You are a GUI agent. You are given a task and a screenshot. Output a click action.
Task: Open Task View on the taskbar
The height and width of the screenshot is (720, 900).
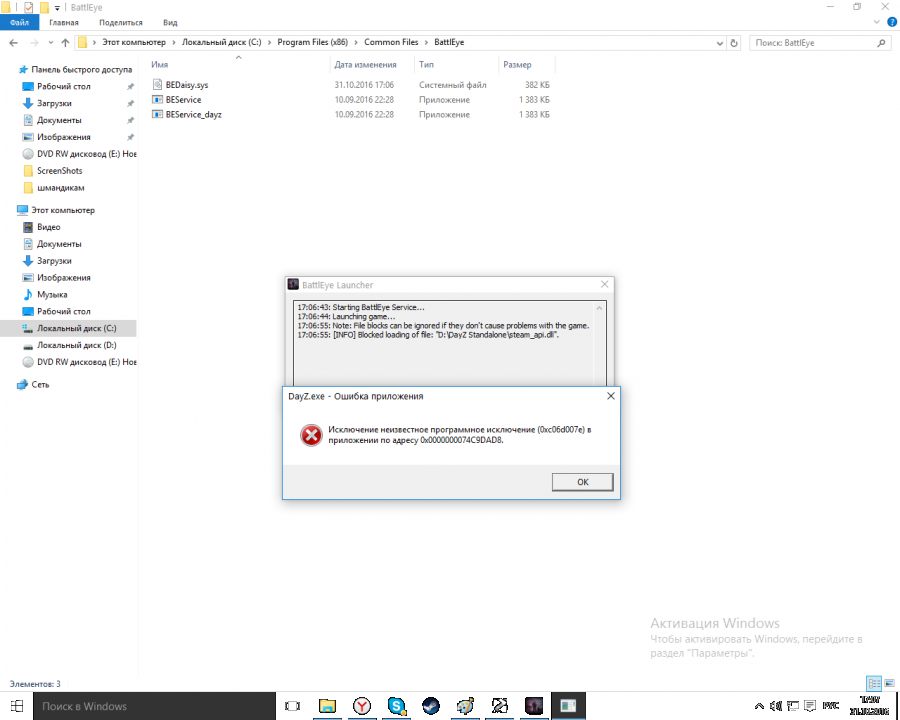pyautogui.click(x=292, y=706)
